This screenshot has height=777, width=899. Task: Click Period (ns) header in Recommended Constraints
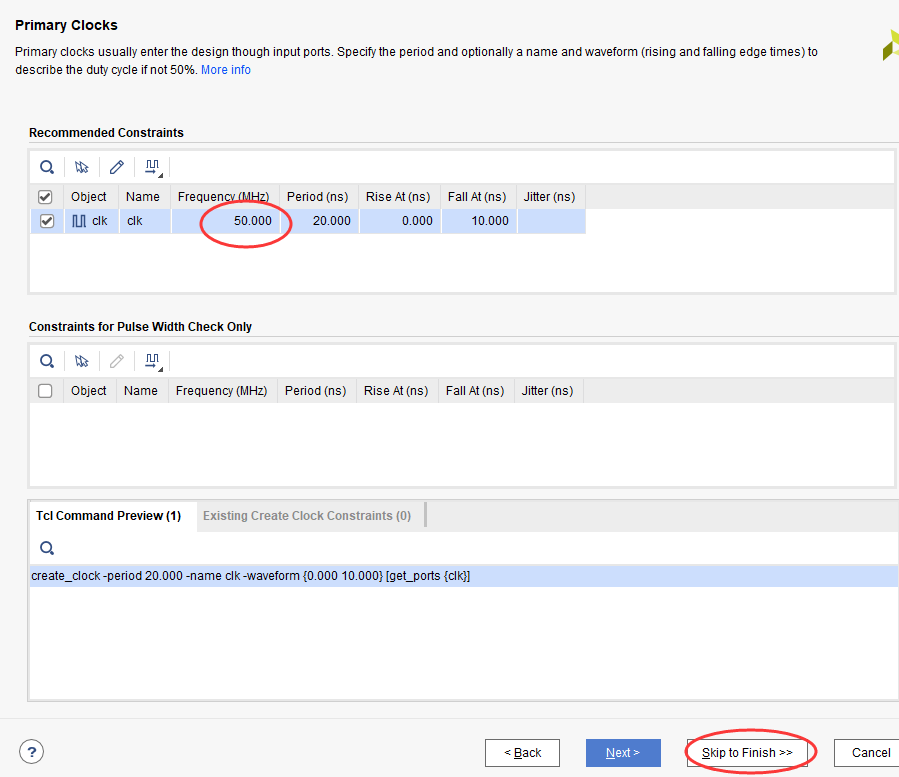(319, 197)
